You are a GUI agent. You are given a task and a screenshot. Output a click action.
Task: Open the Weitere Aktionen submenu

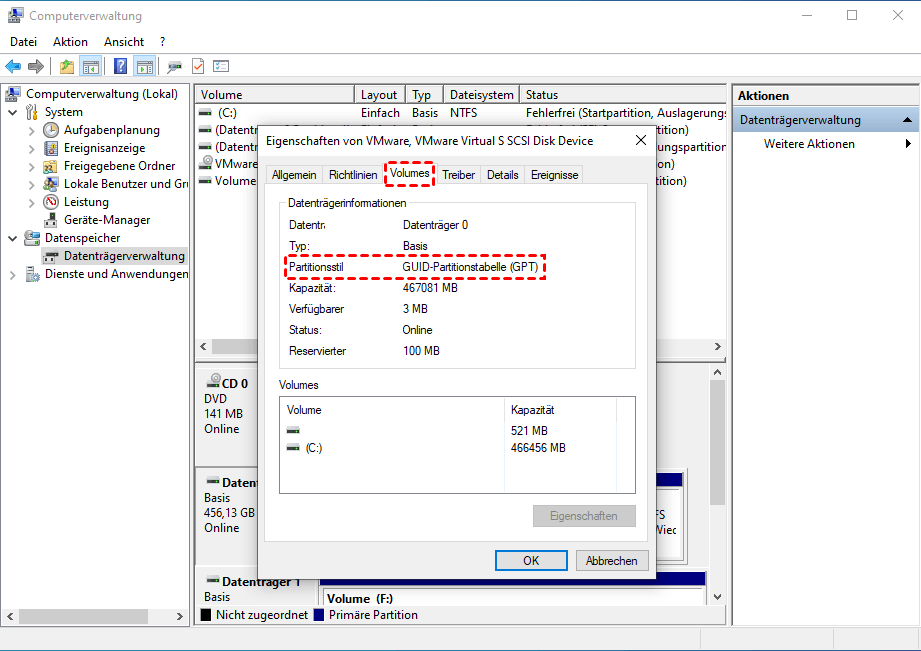point(908,144)
